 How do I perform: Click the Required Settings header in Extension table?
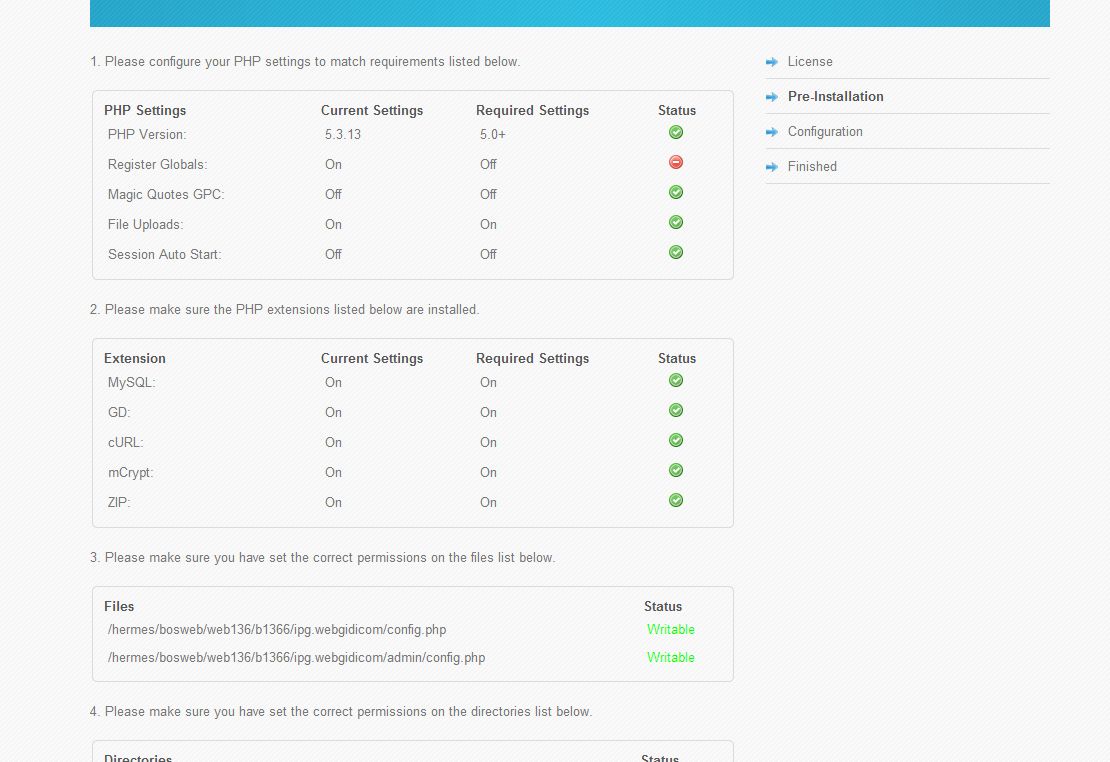(x=532, y=358)
